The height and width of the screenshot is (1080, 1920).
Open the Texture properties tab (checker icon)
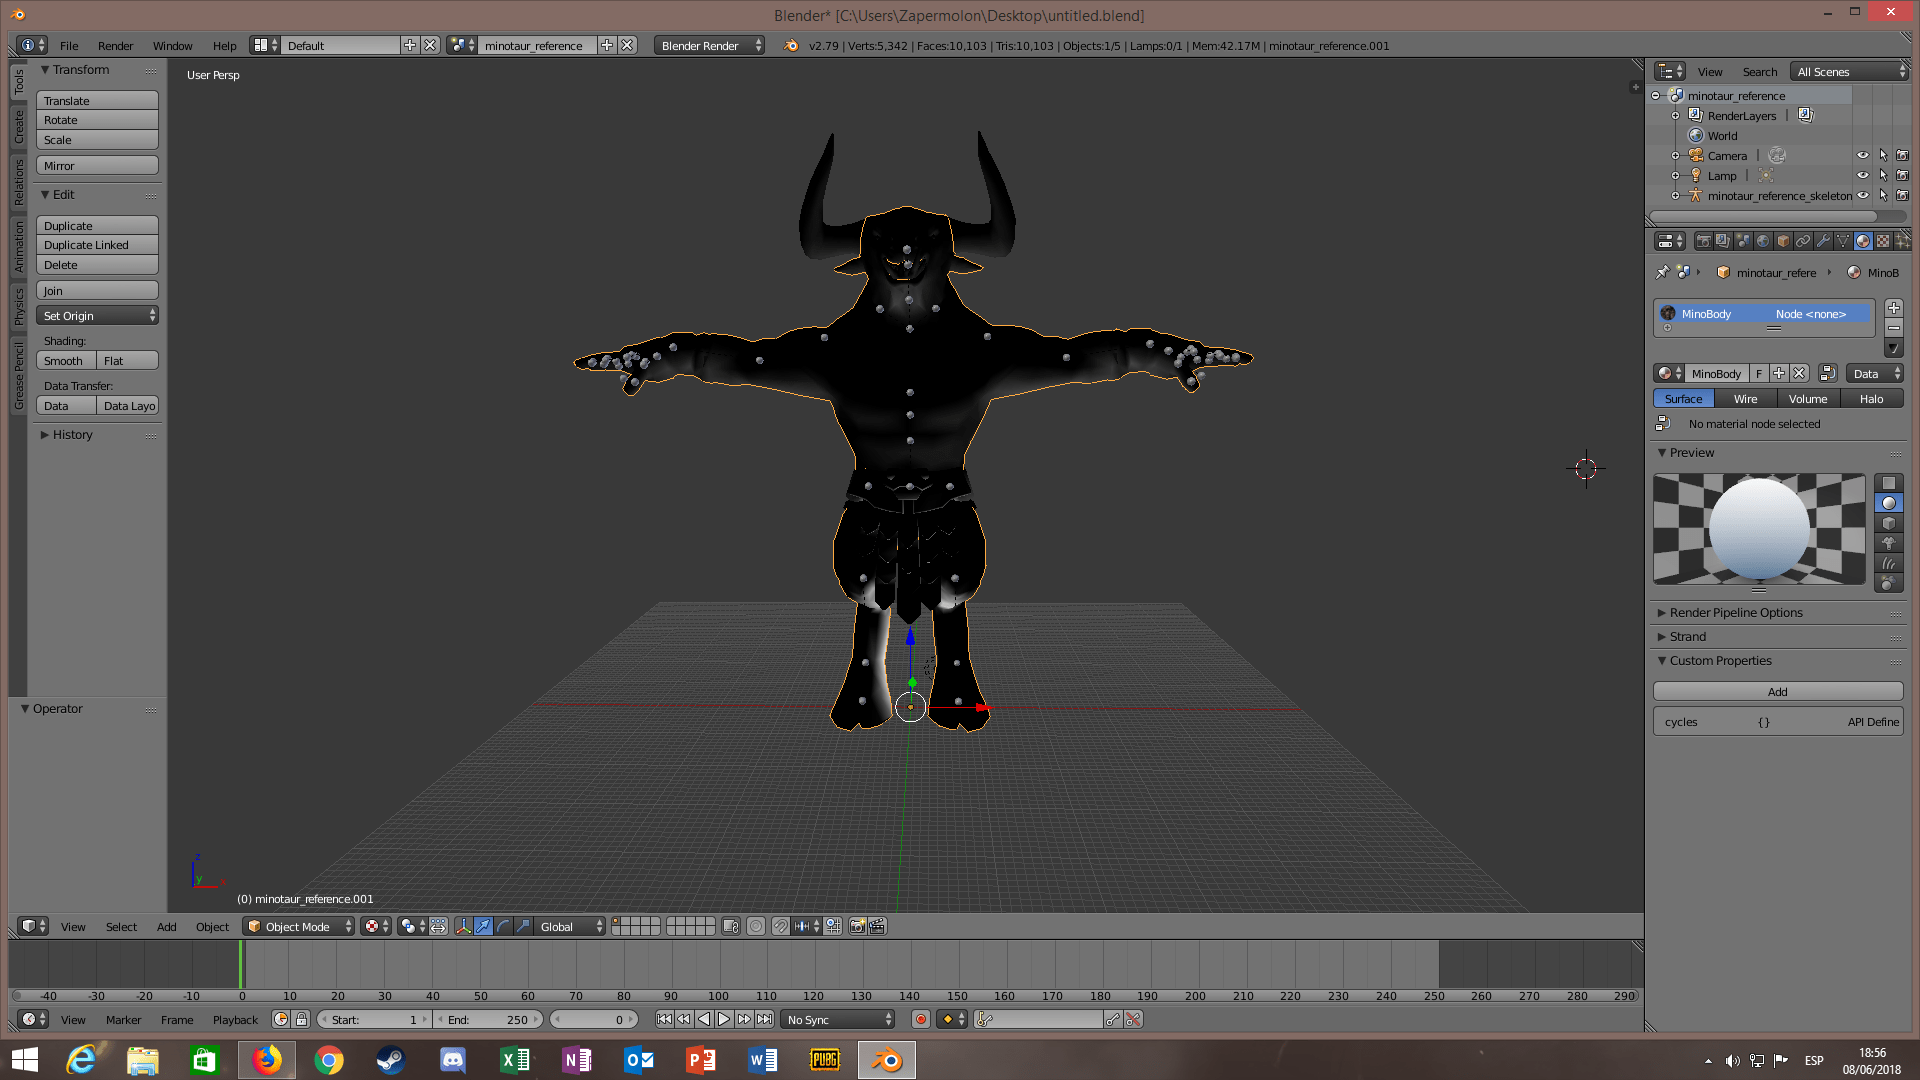(1883, 241)
